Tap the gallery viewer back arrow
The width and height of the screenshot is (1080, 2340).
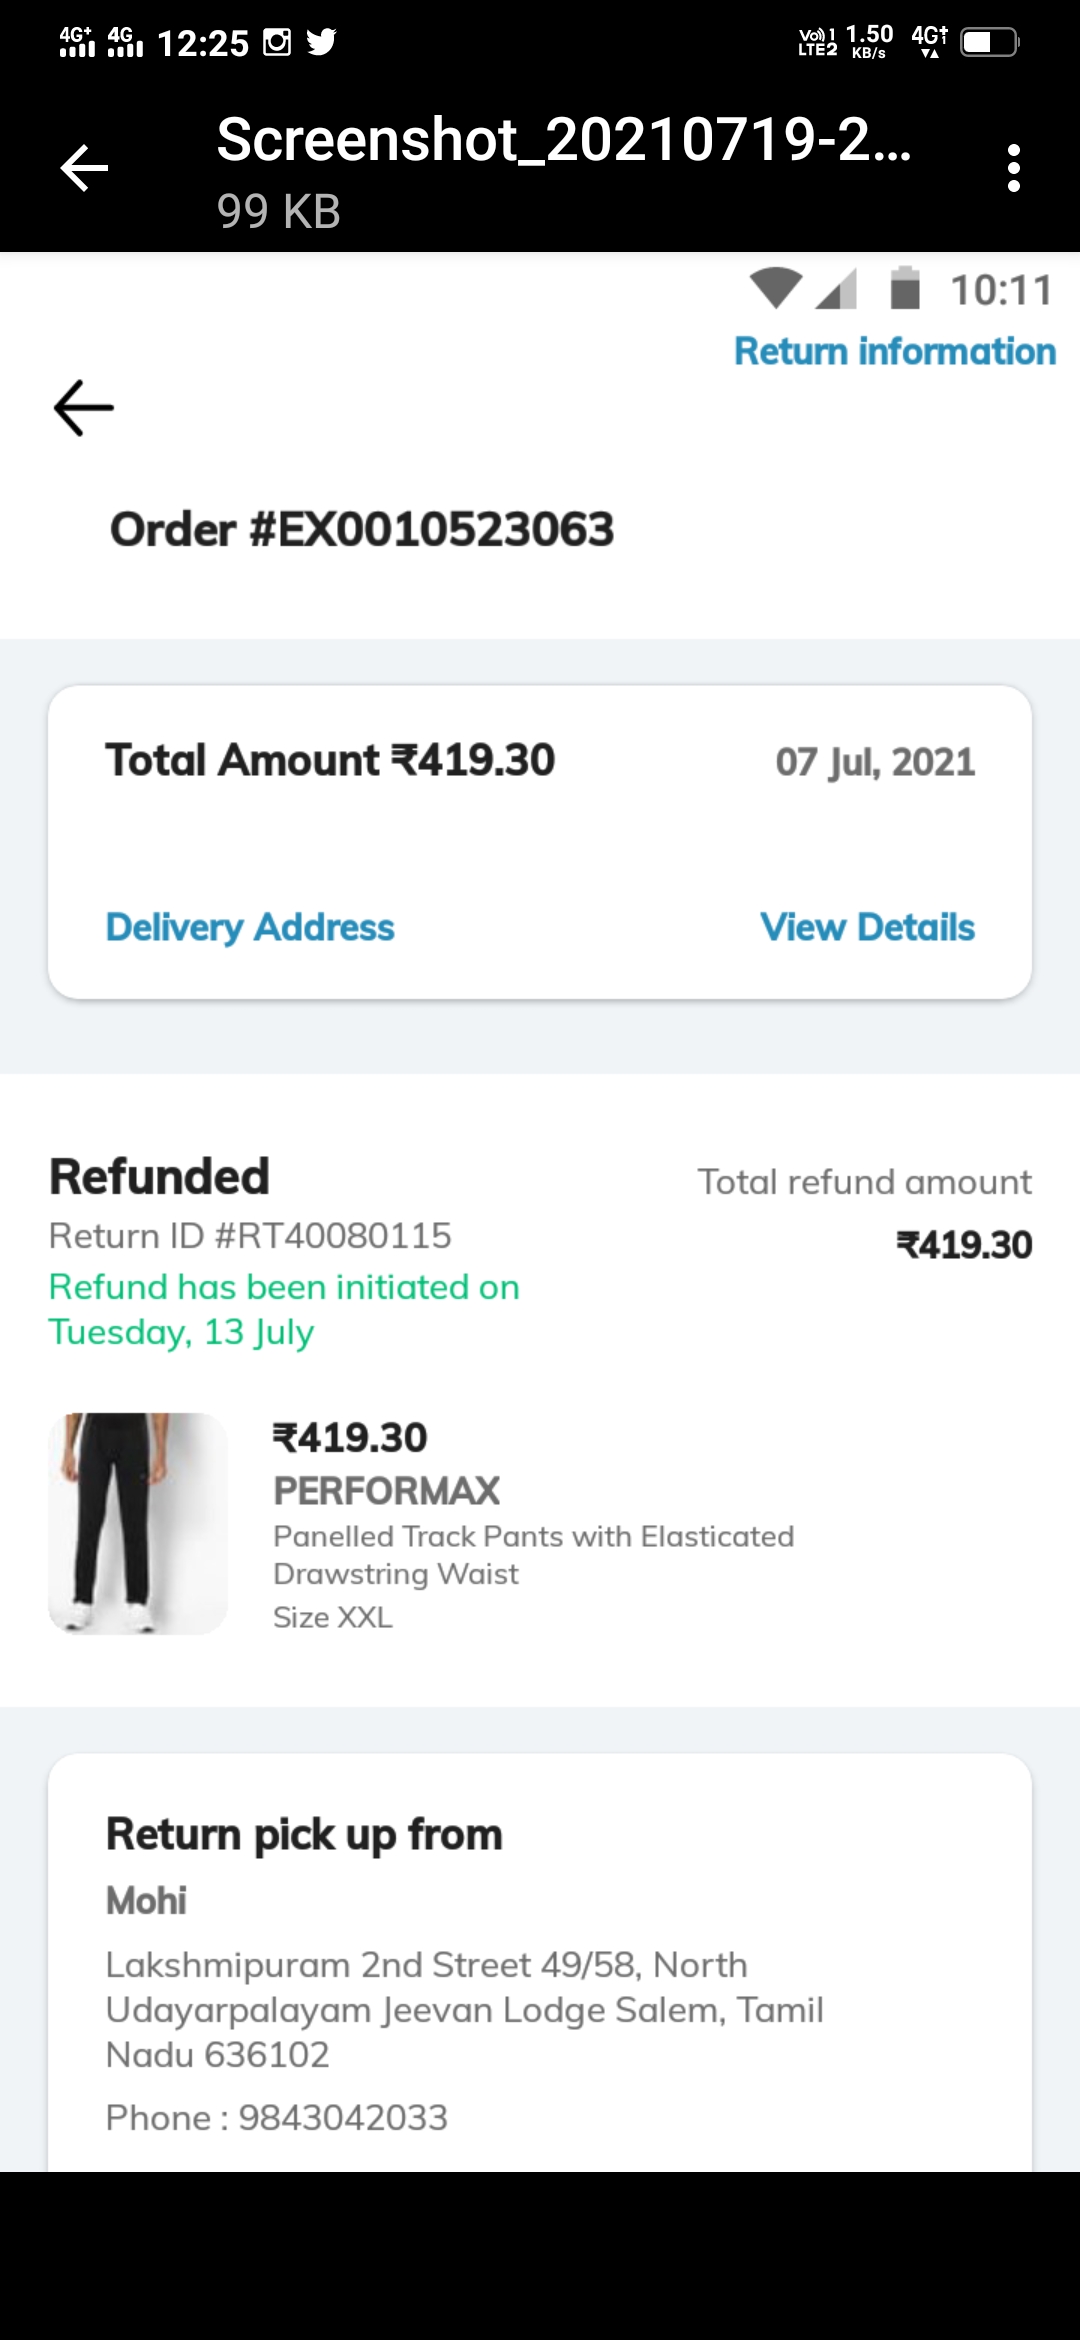[84, 168]
